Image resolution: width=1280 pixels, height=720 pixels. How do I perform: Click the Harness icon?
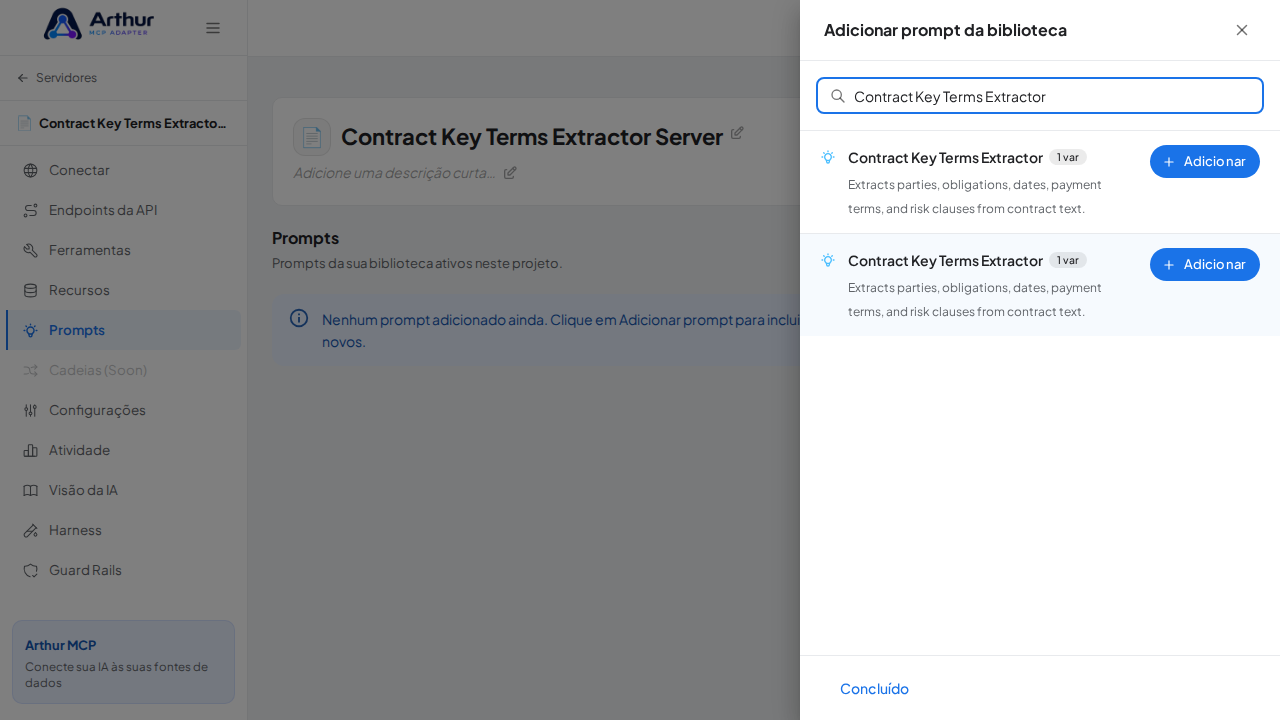pyautogui.click(x=30, y=530)
